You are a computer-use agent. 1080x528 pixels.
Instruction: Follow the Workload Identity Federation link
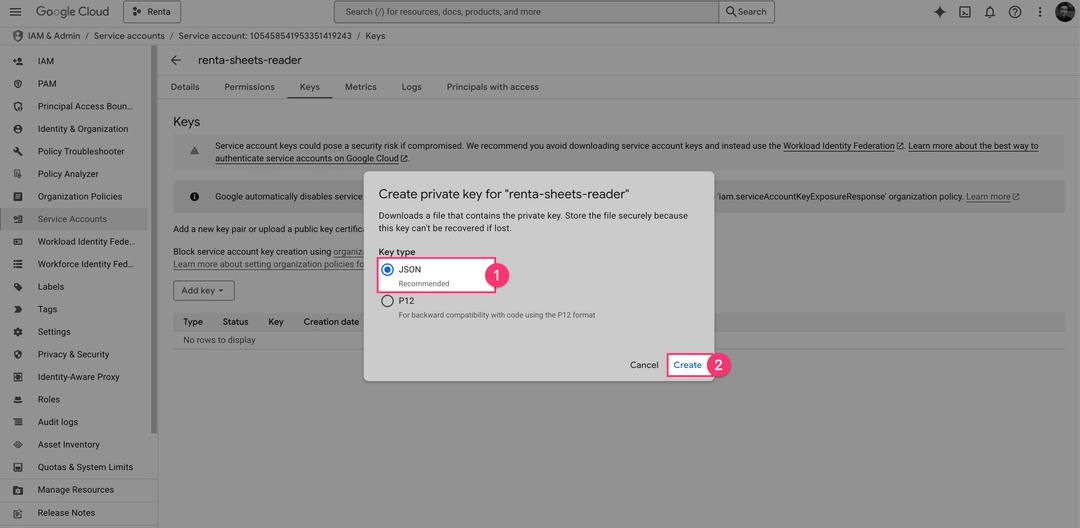838,146
